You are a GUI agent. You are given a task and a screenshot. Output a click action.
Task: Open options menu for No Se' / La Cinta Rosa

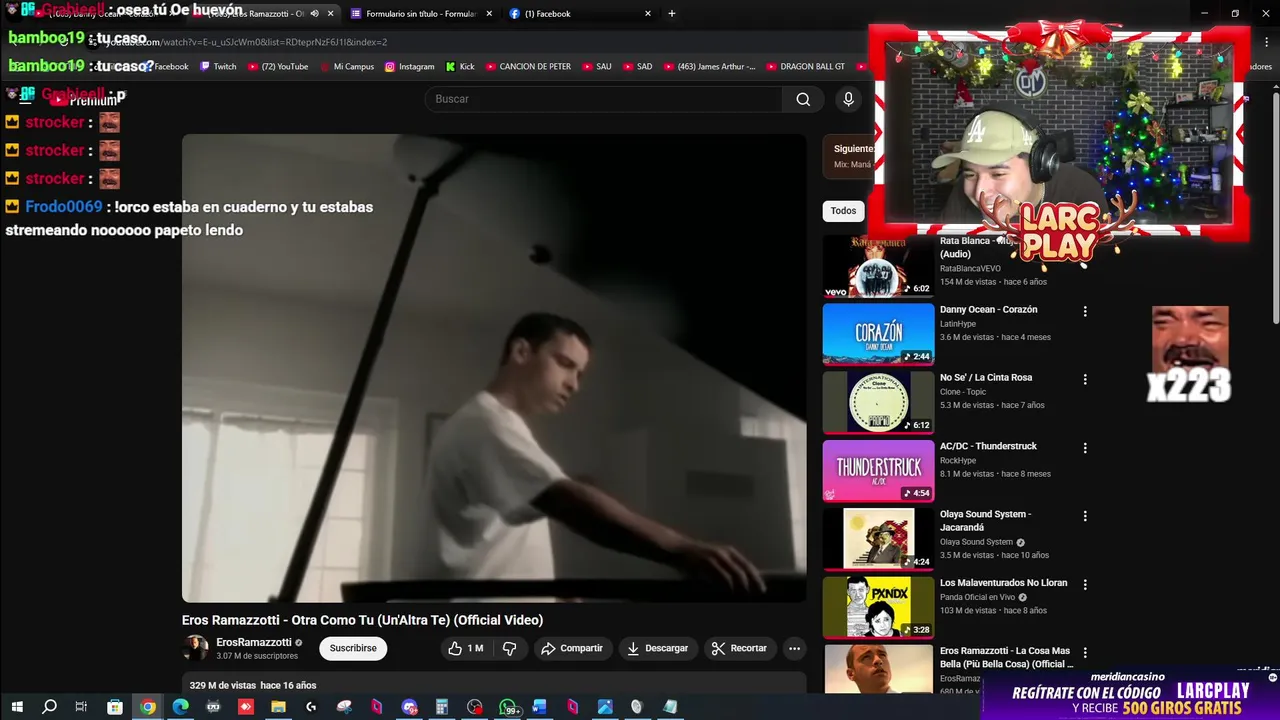(1084, 379)
